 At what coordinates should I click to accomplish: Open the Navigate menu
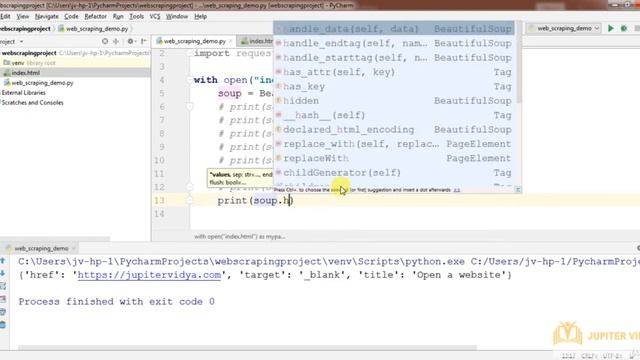click(x=47, y=16)
